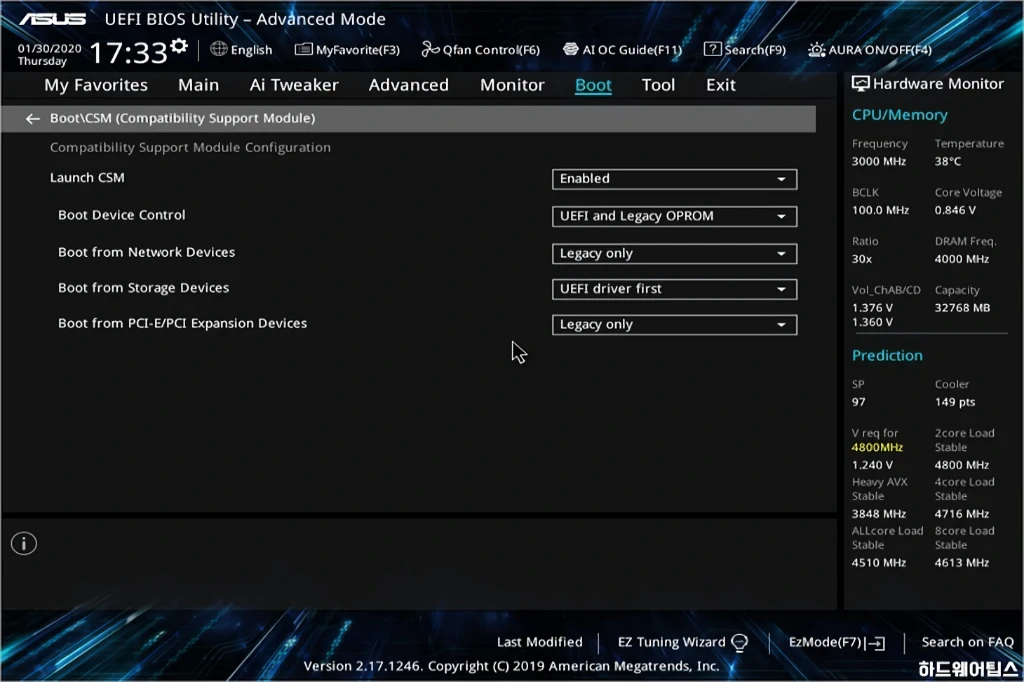1024x682 pixels.
Task: Select the Boot Device Control label
Action: (121, 215)
